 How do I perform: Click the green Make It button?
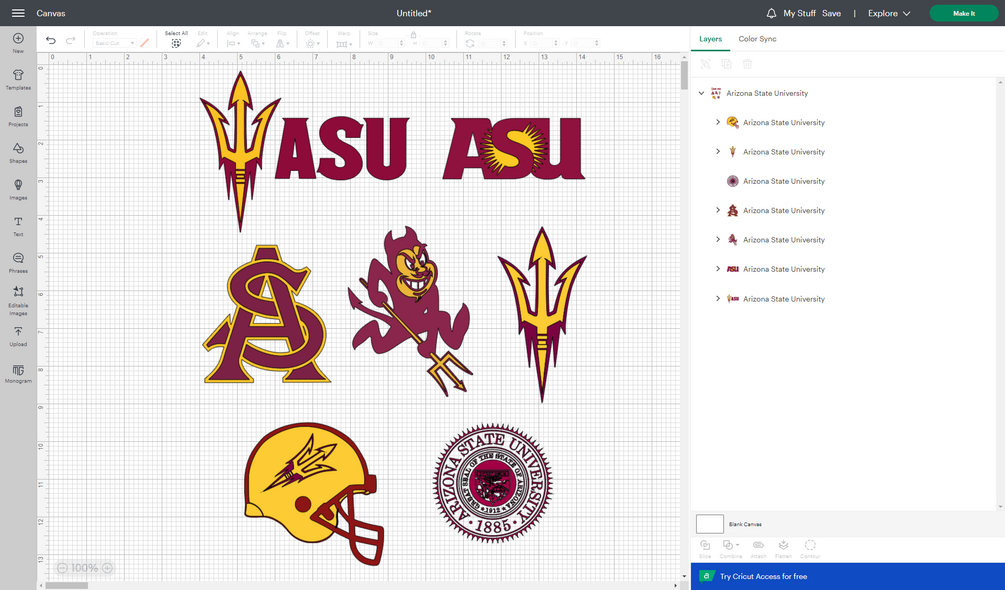click(963, 13)
